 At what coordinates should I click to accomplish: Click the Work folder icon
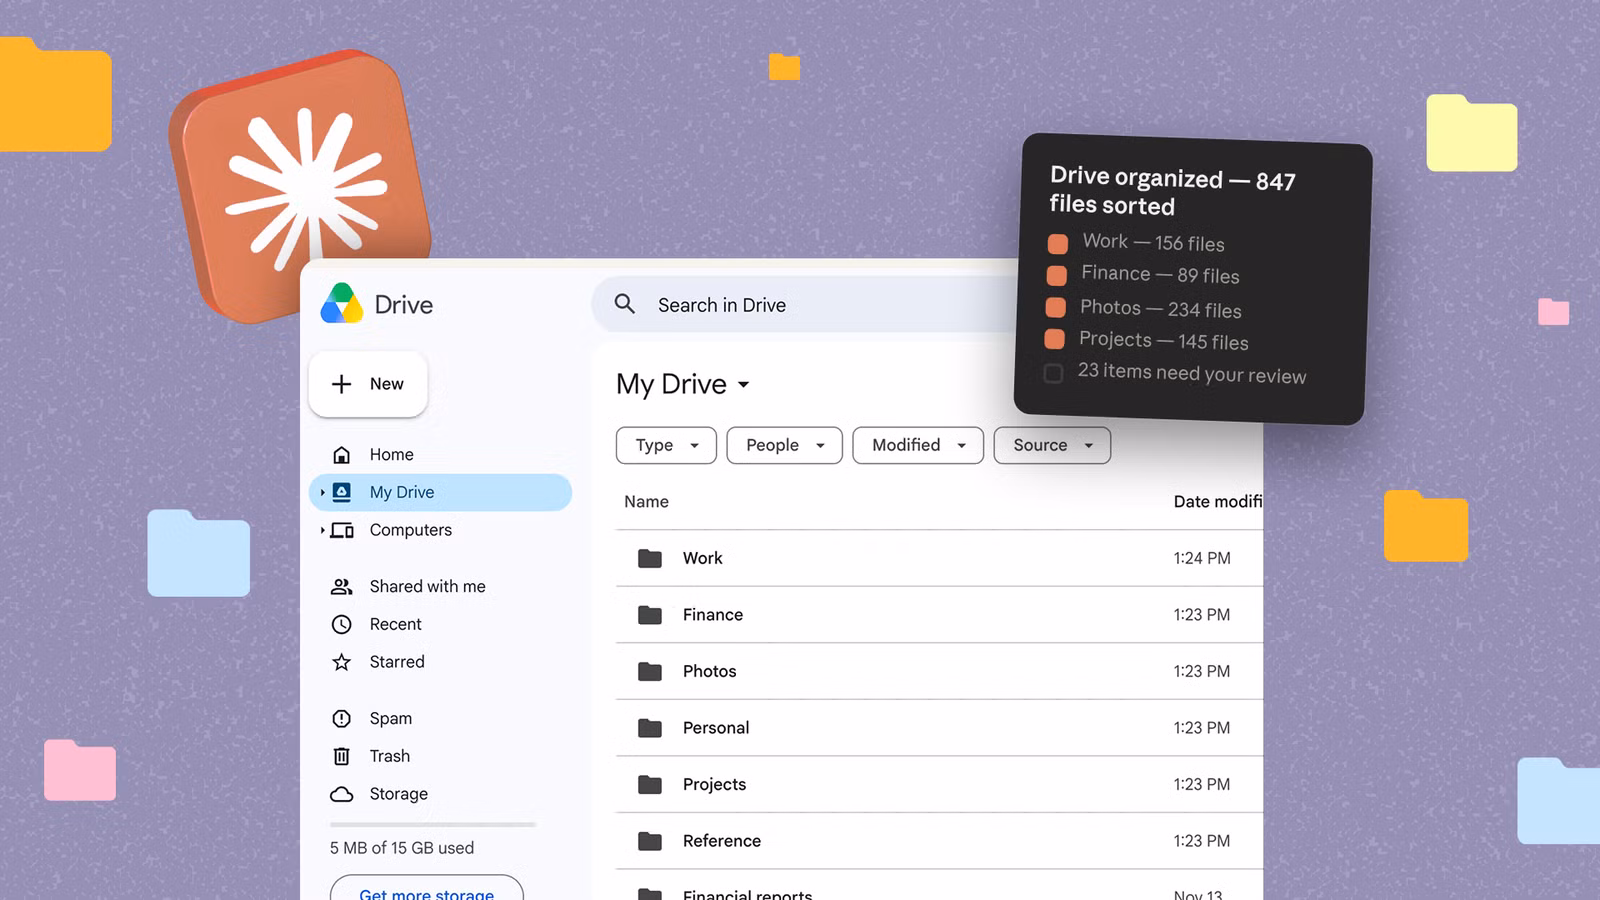pyautogui.click(x=650, y=558)
